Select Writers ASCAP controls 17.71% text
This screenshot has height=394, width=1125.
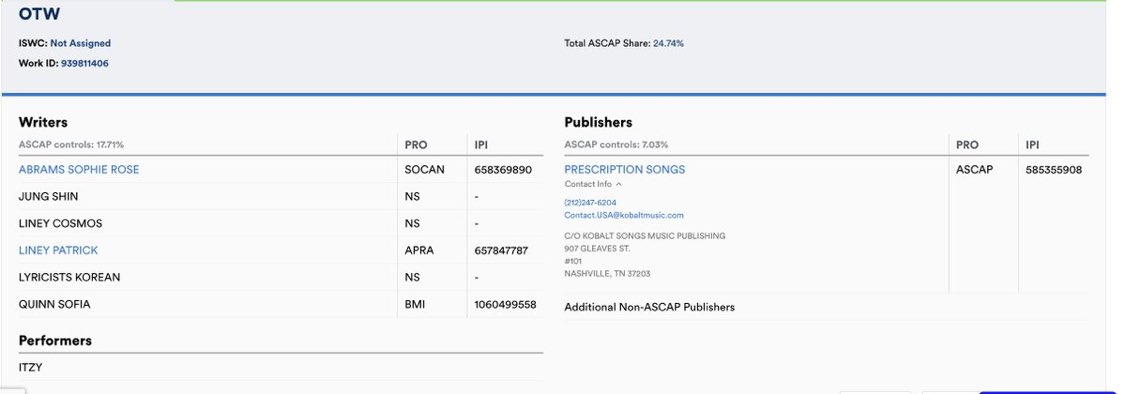click(x=71, y=145)
